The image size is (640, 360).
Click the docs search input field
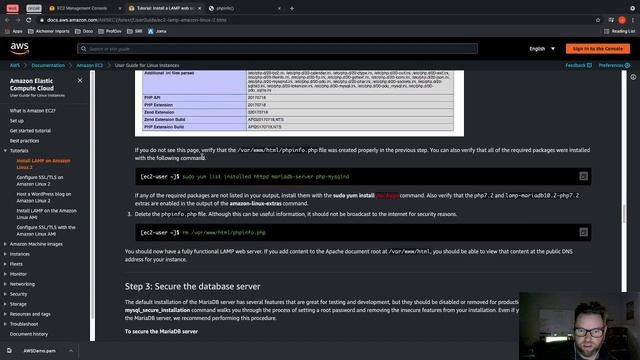[x=278, y=49]
